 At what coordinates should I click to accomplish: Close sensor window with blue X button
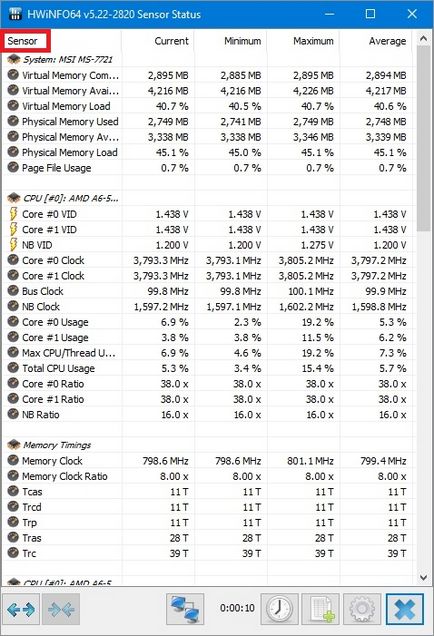405,609
